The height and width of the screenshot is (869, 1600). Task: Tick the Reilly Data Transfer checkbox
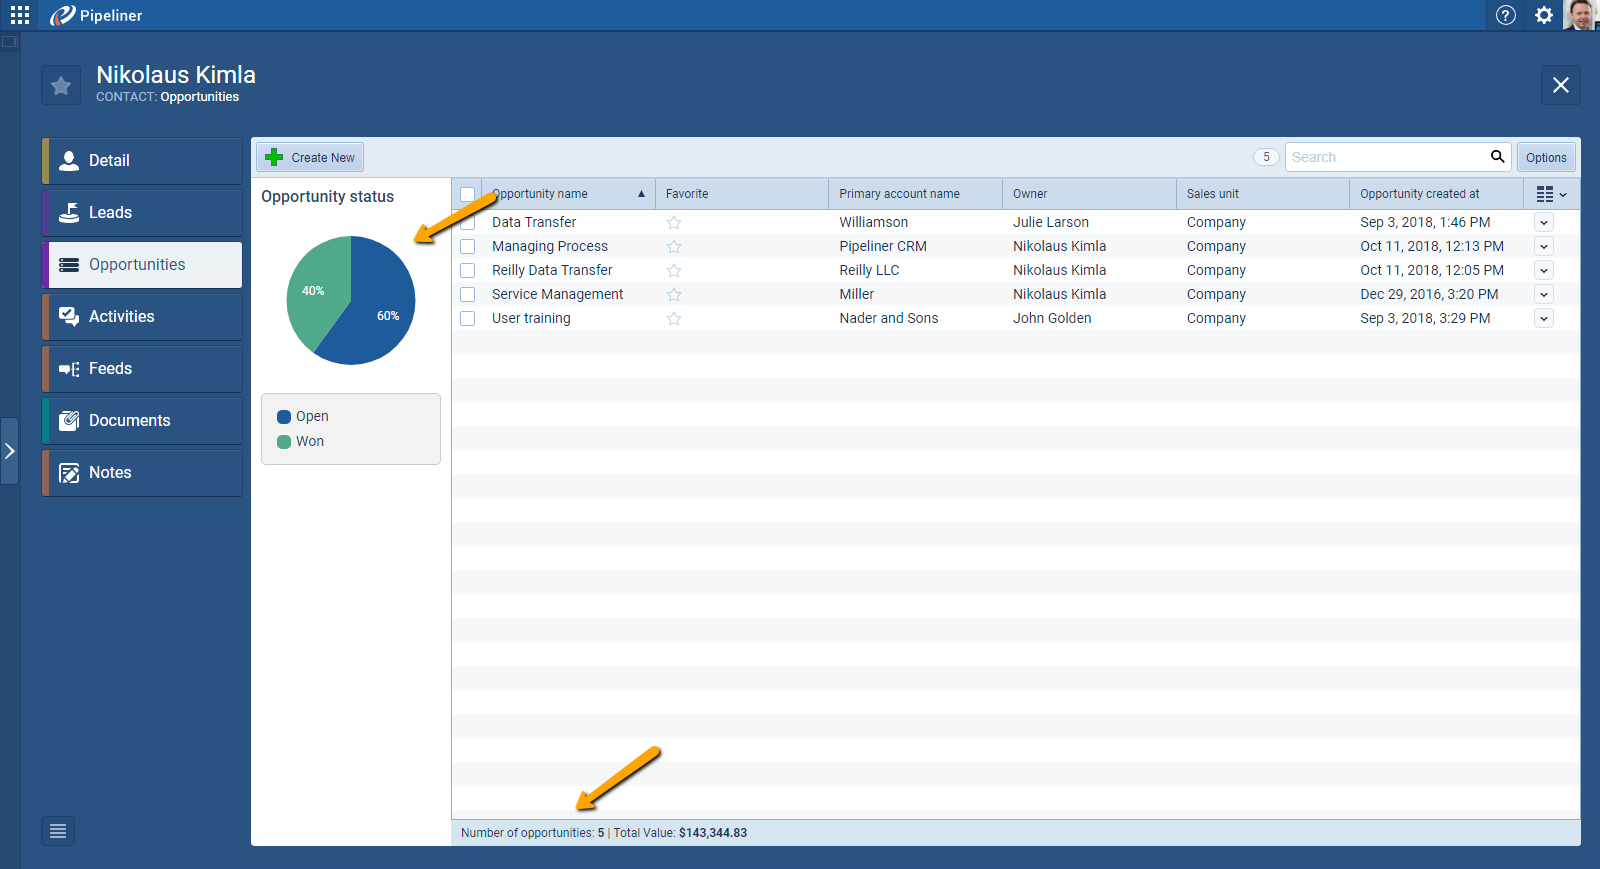[x=467, y=271]
